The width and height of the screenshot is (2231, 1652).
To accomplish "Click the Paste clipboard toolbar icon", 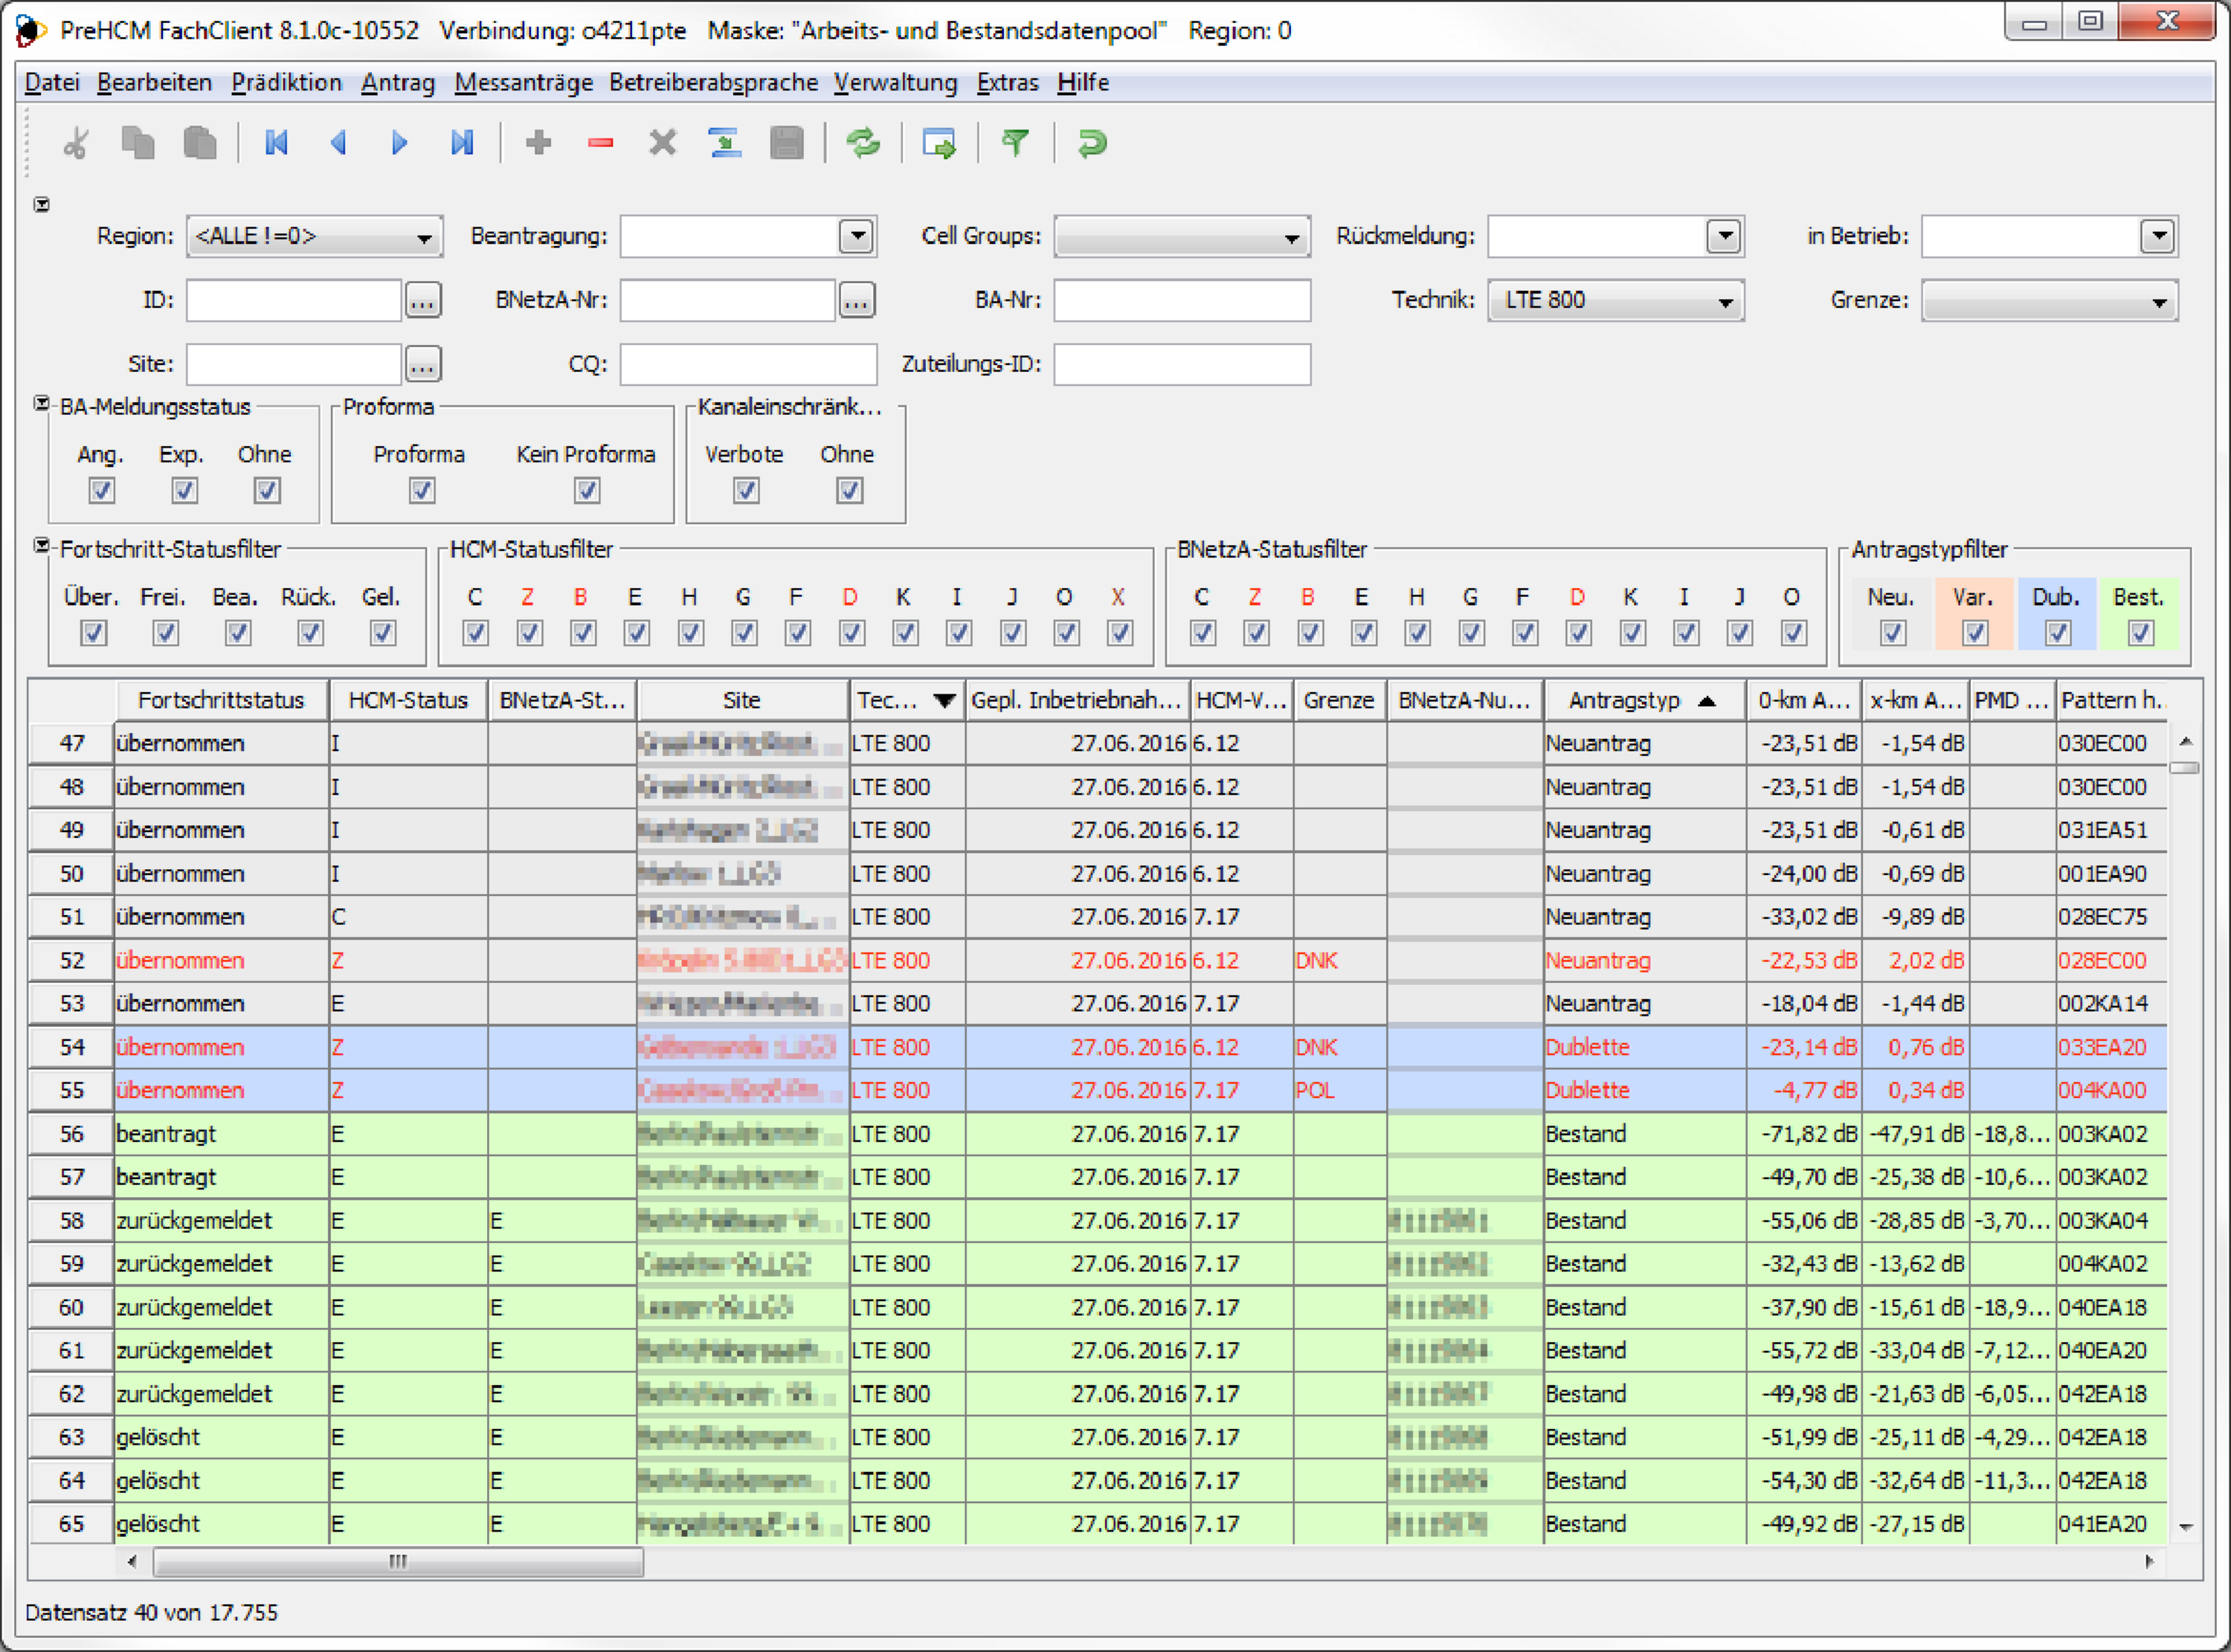I will [x=200, y=143].
